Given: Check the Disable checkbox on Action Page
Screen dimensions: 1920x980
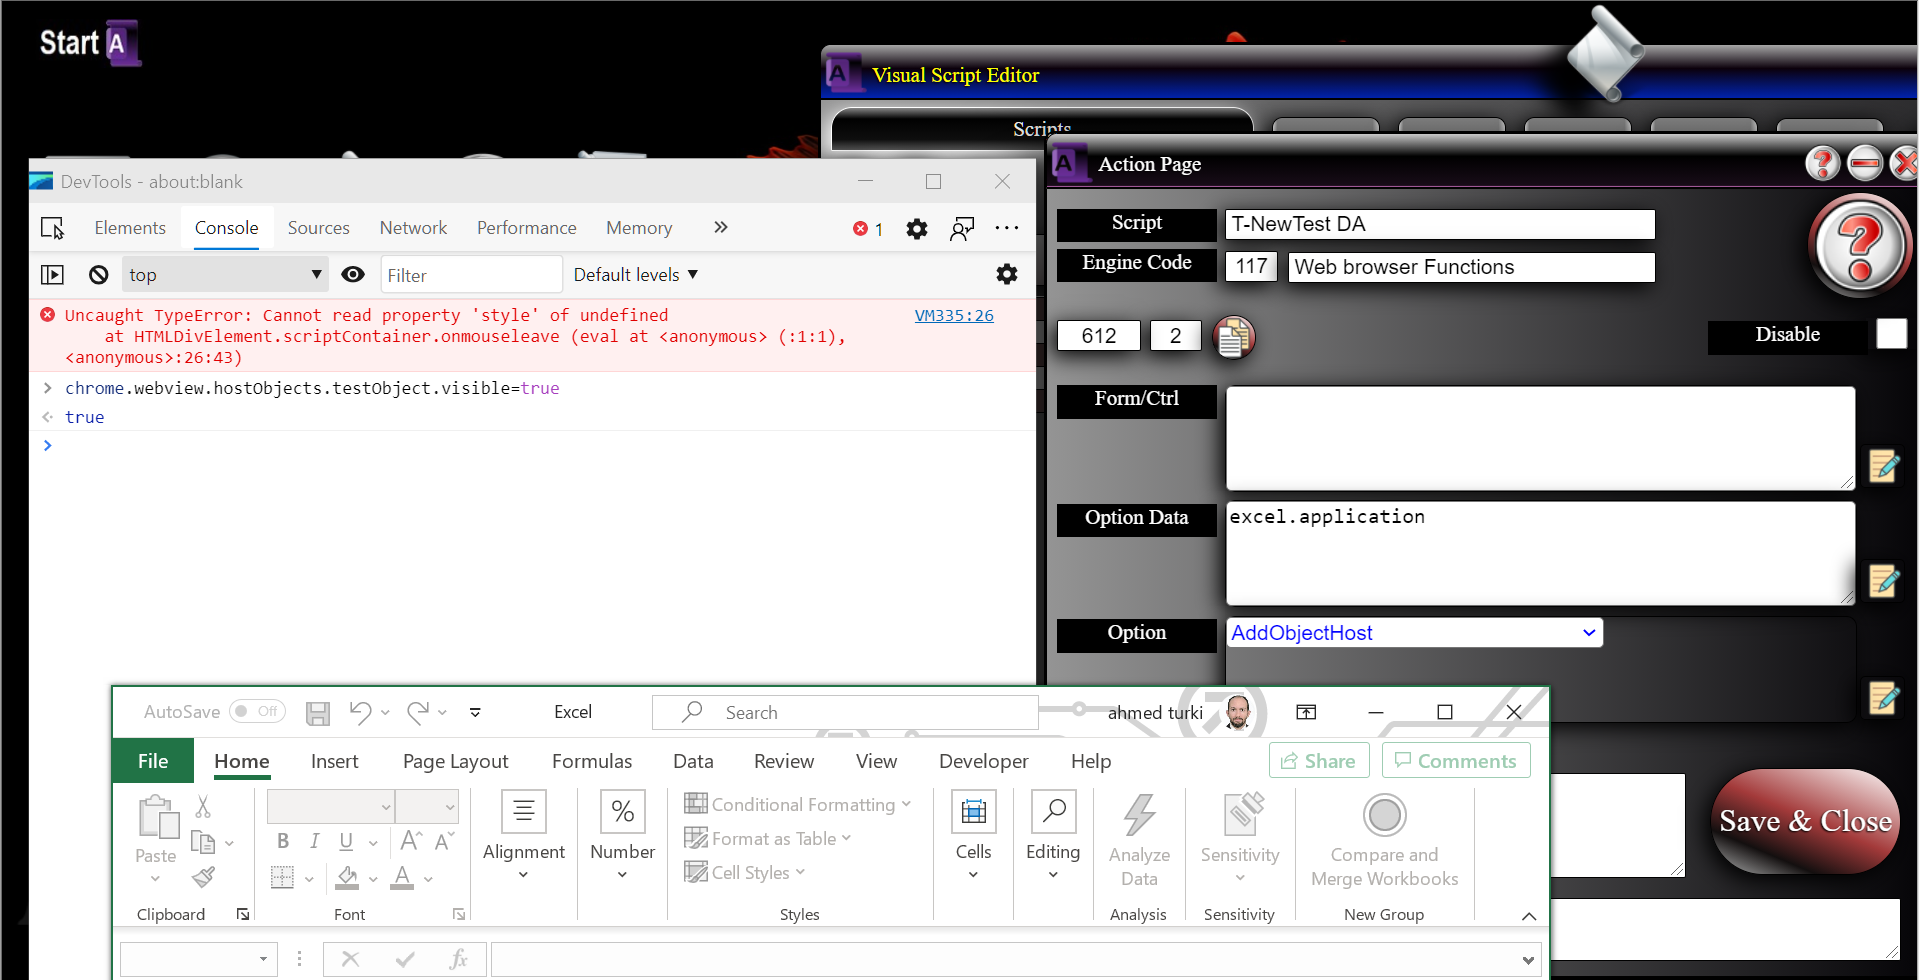Looking at the screenshot, I should 1891,334.
